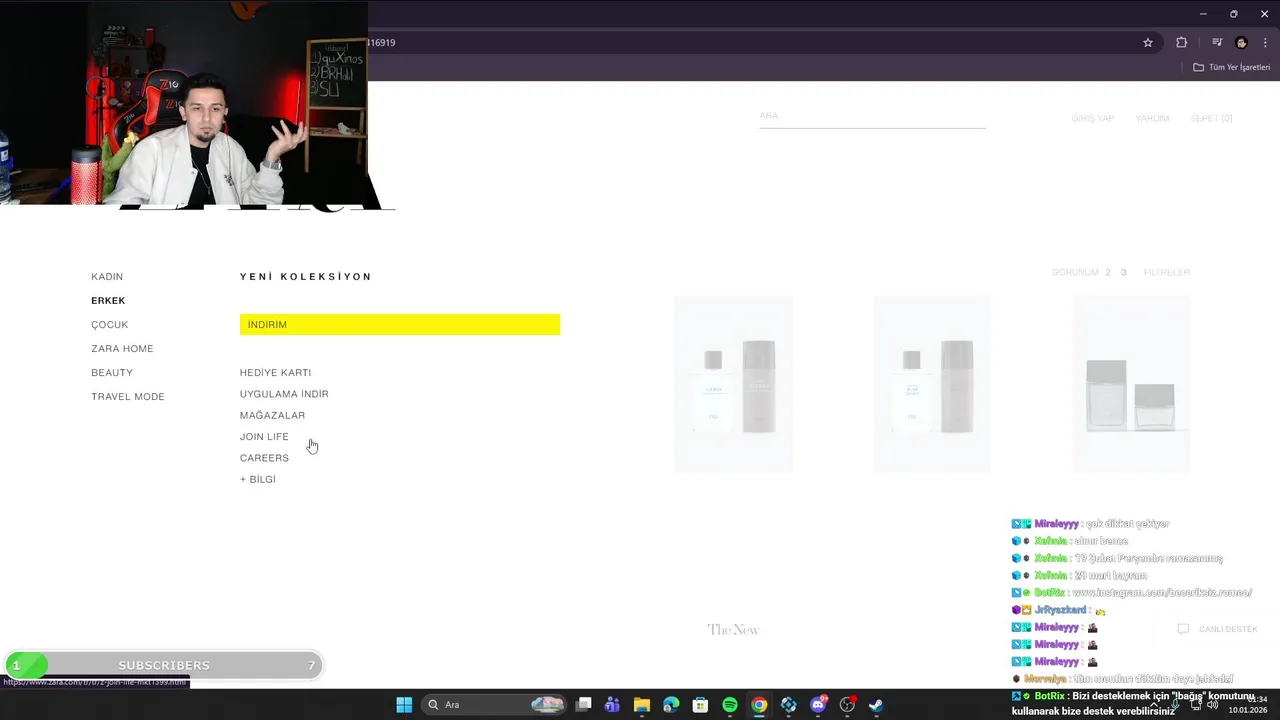The width and height of the screenshot is (1280, 720).
Task: Open the third square-bottle product thumbnail
Action: coord(1131,384)
